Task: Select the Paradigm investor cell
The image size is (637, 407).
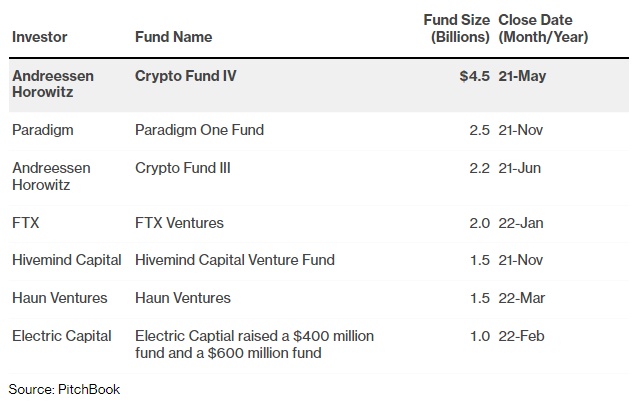Action: tap(43, 130)
